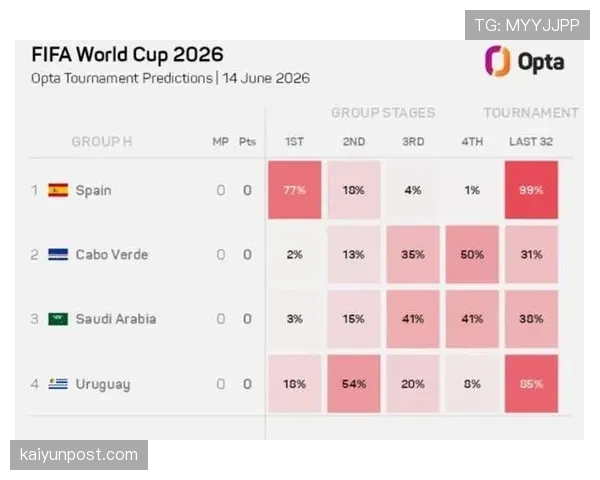This screenshot has width=600, height=480.
Task: Click the 1ST column header
Action: coord(294,142)
